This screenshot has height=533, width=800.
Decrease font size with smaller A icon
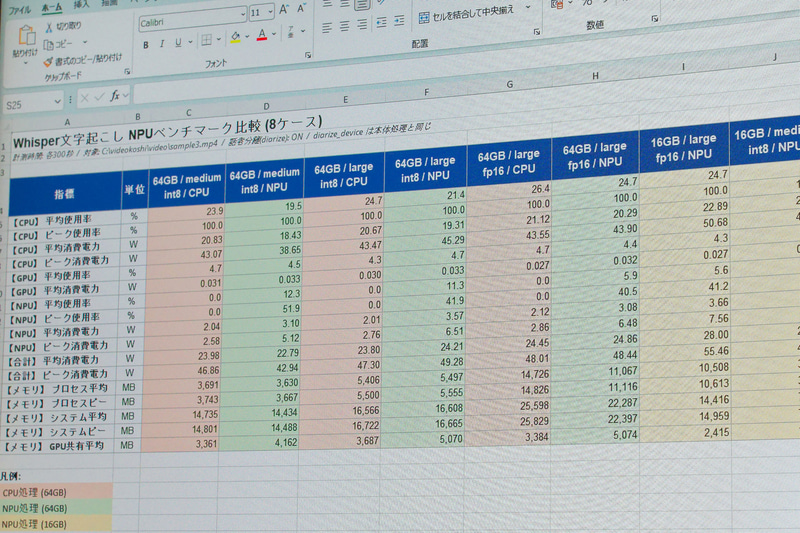click(301, 8)
